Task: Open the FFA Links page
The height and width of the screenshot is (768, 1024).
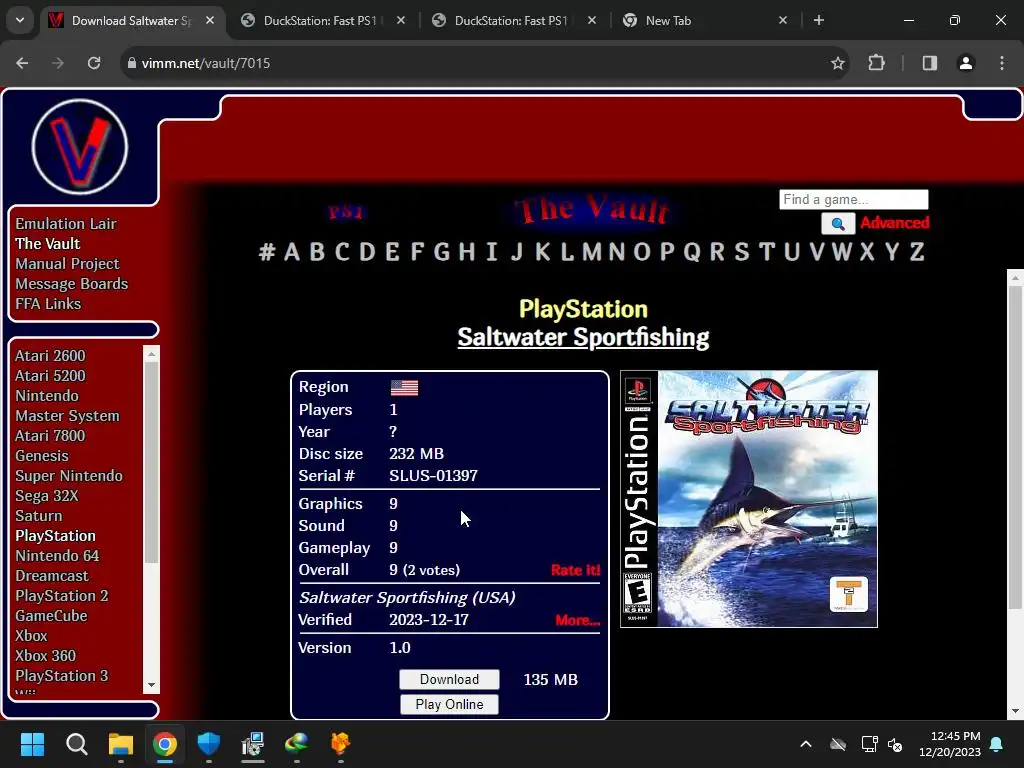Action: tap(48, 304)
